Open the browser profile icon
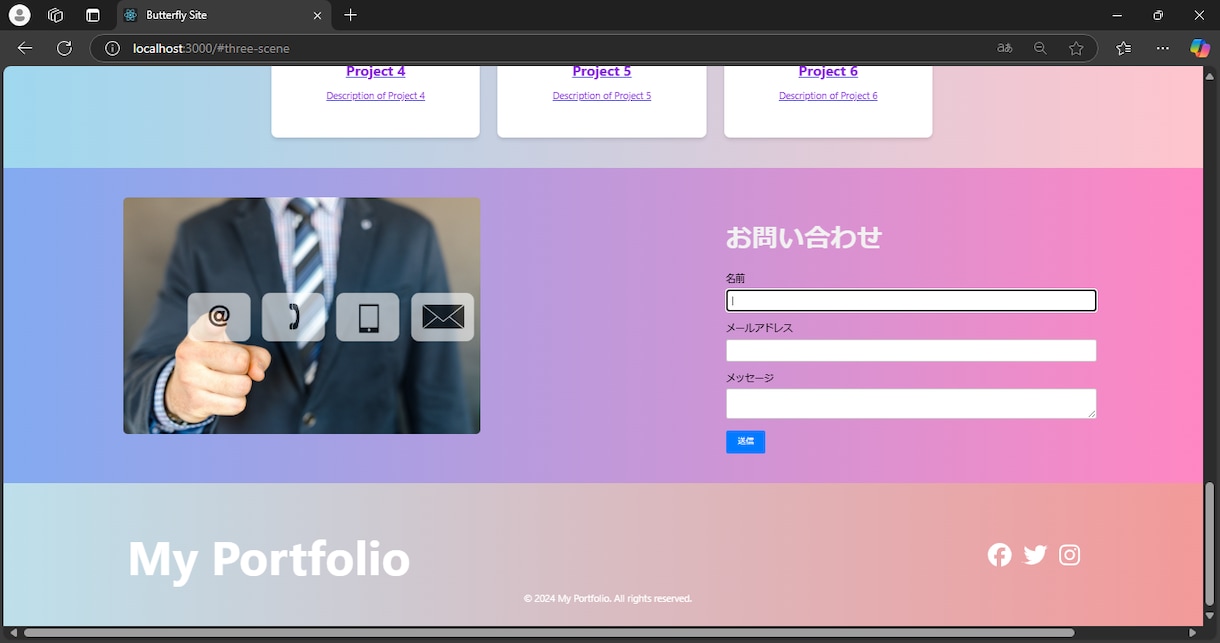The image size is (1220, 643). coord(19,15)
